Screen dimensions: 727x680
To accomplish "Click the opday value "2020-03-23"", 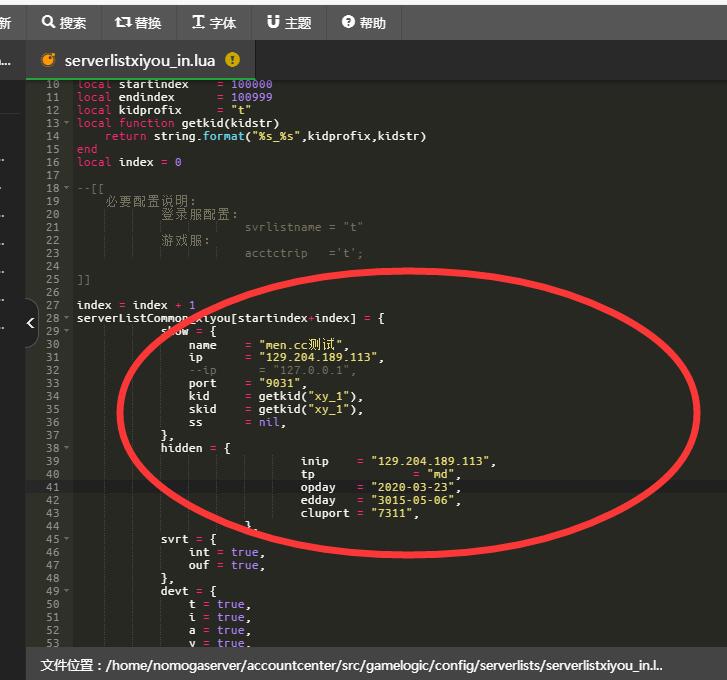I will tap(412, 487).
